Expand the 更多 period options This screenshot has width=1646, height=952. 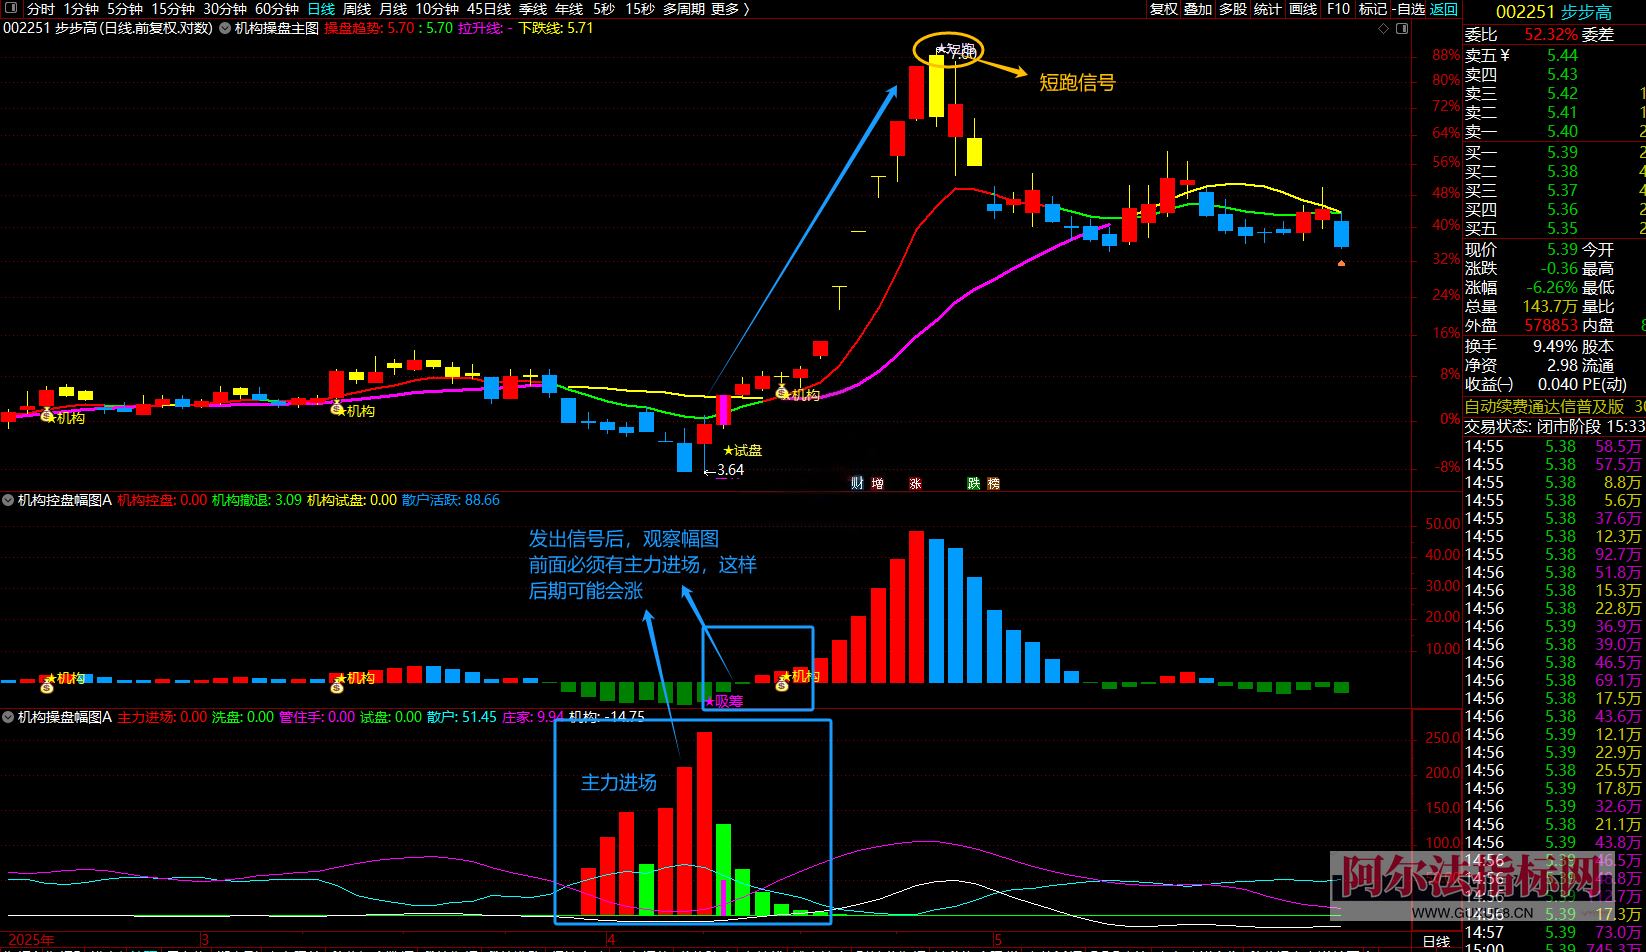pos(730,9)
